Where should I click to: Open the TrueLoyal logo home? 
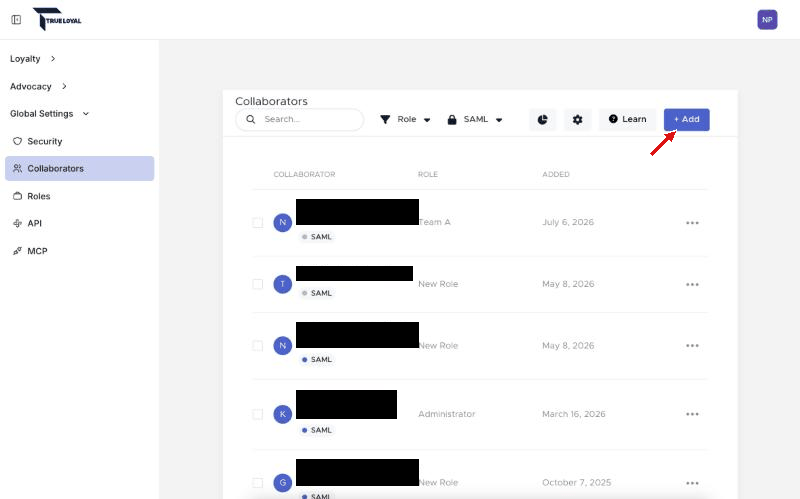point(57,19)
